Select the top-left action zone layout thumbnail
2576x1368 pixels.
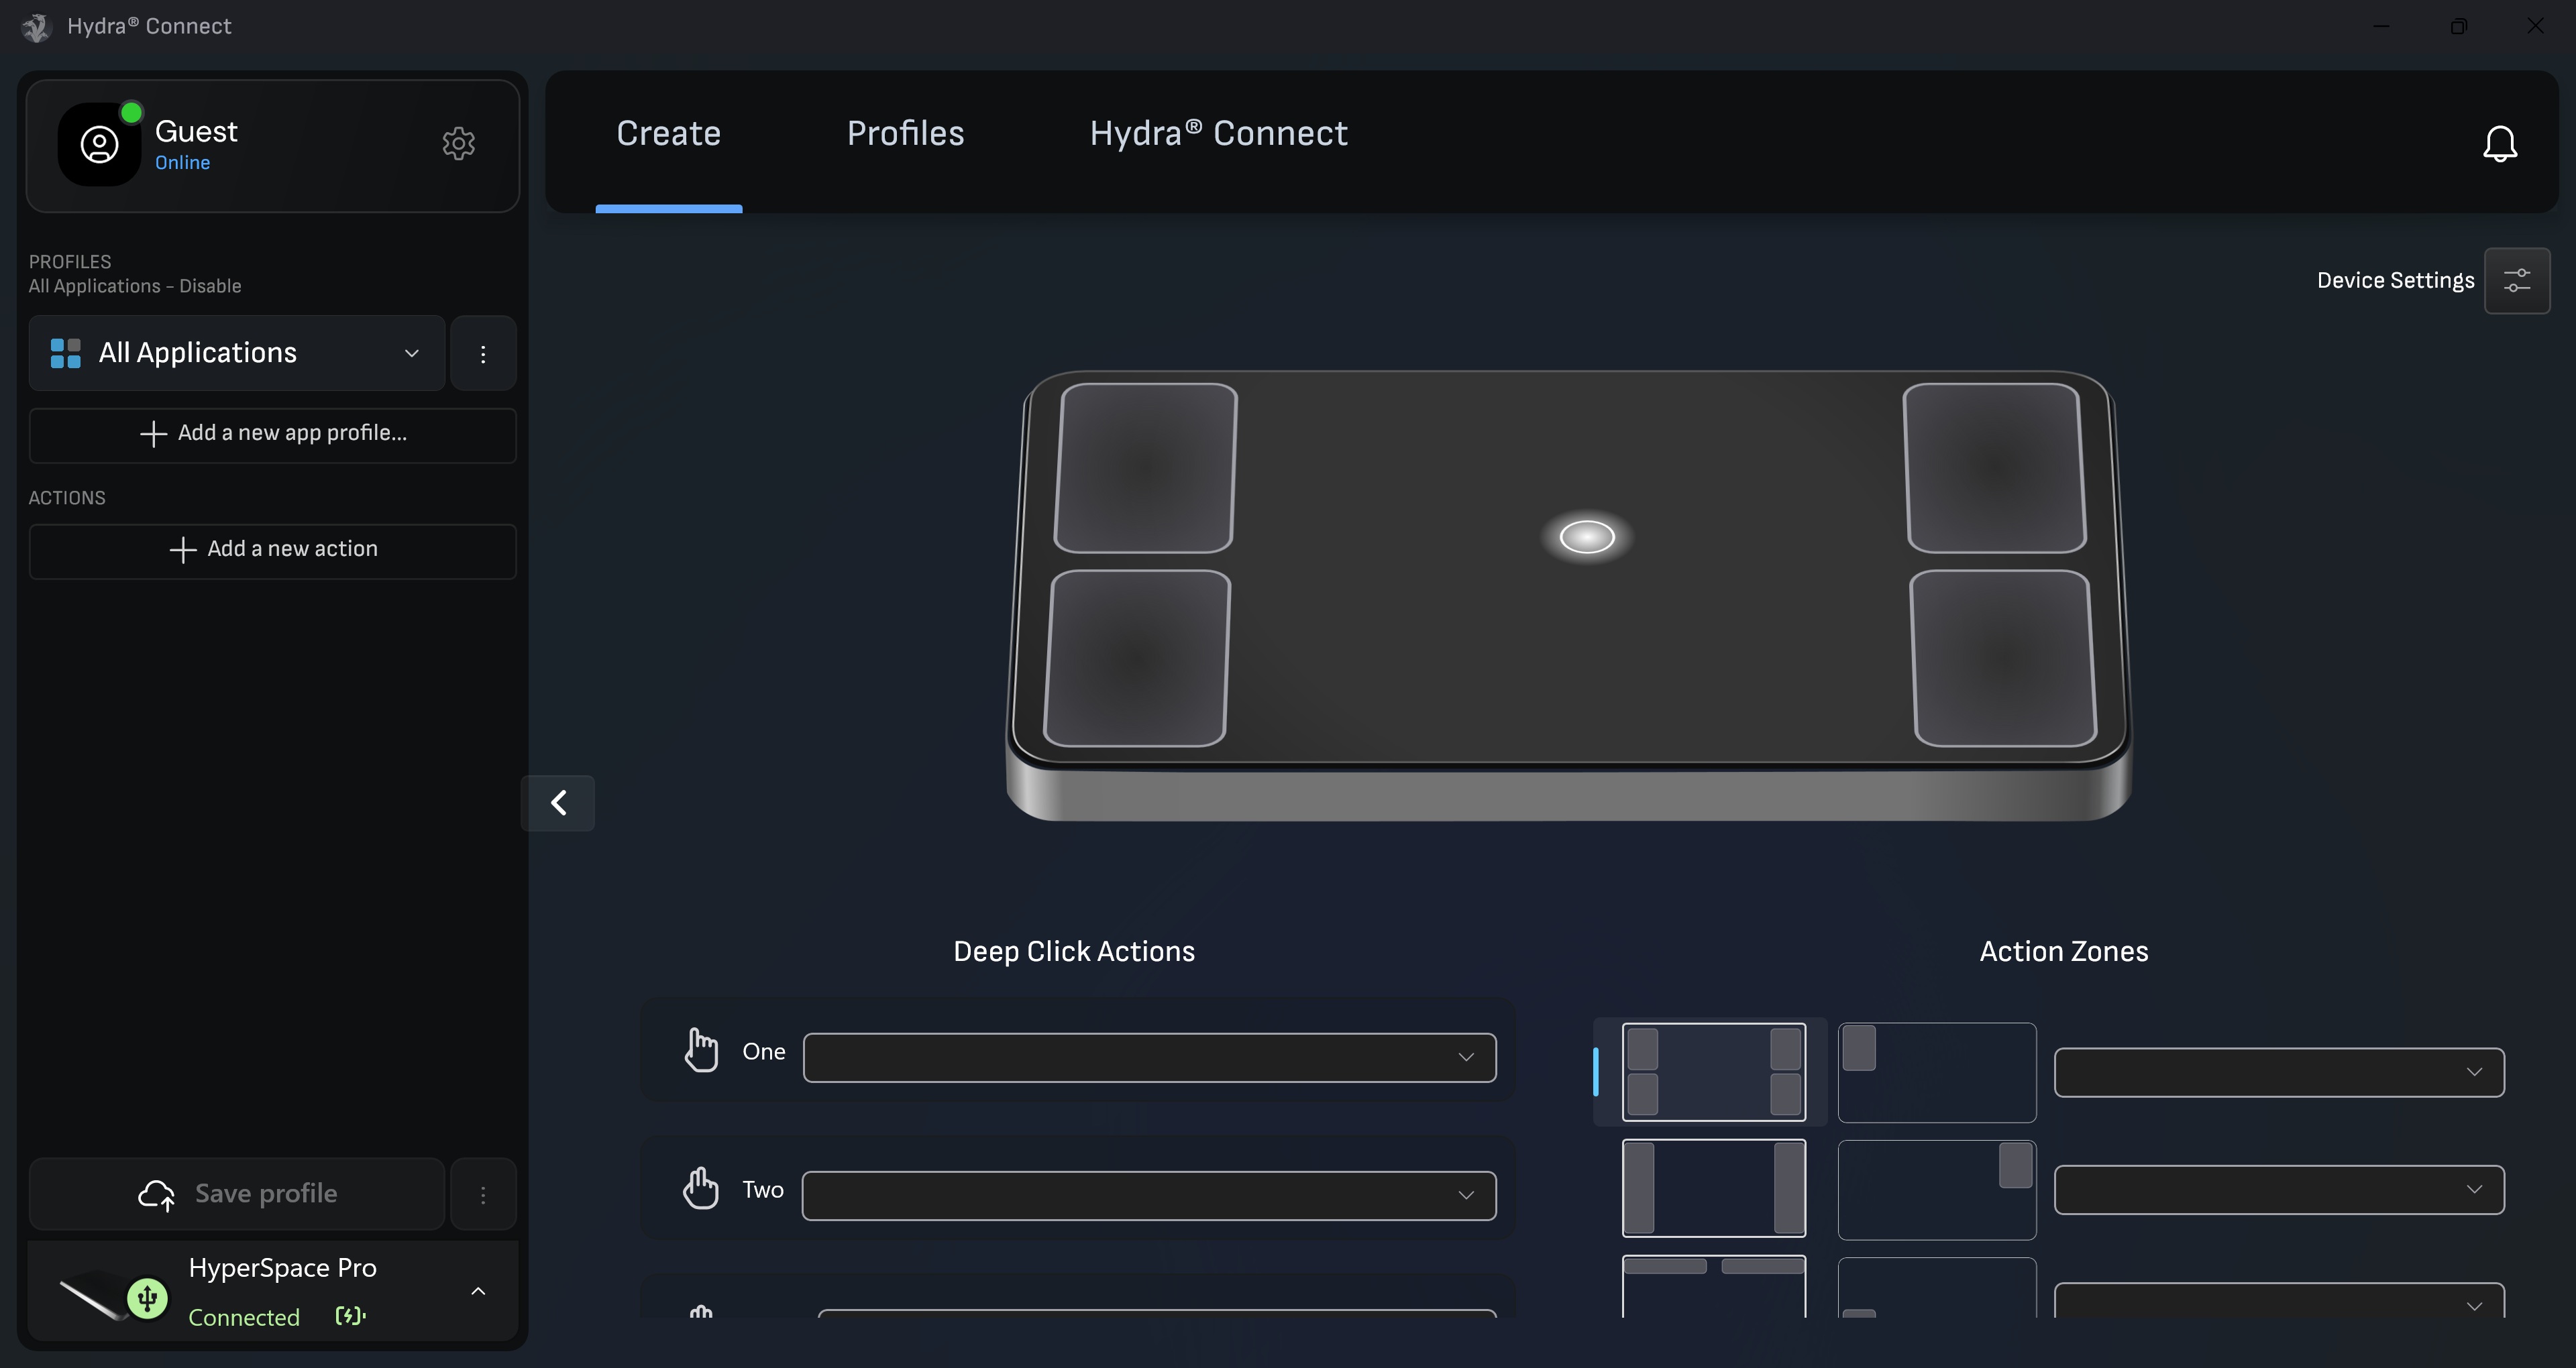tap(1712, 1071)
